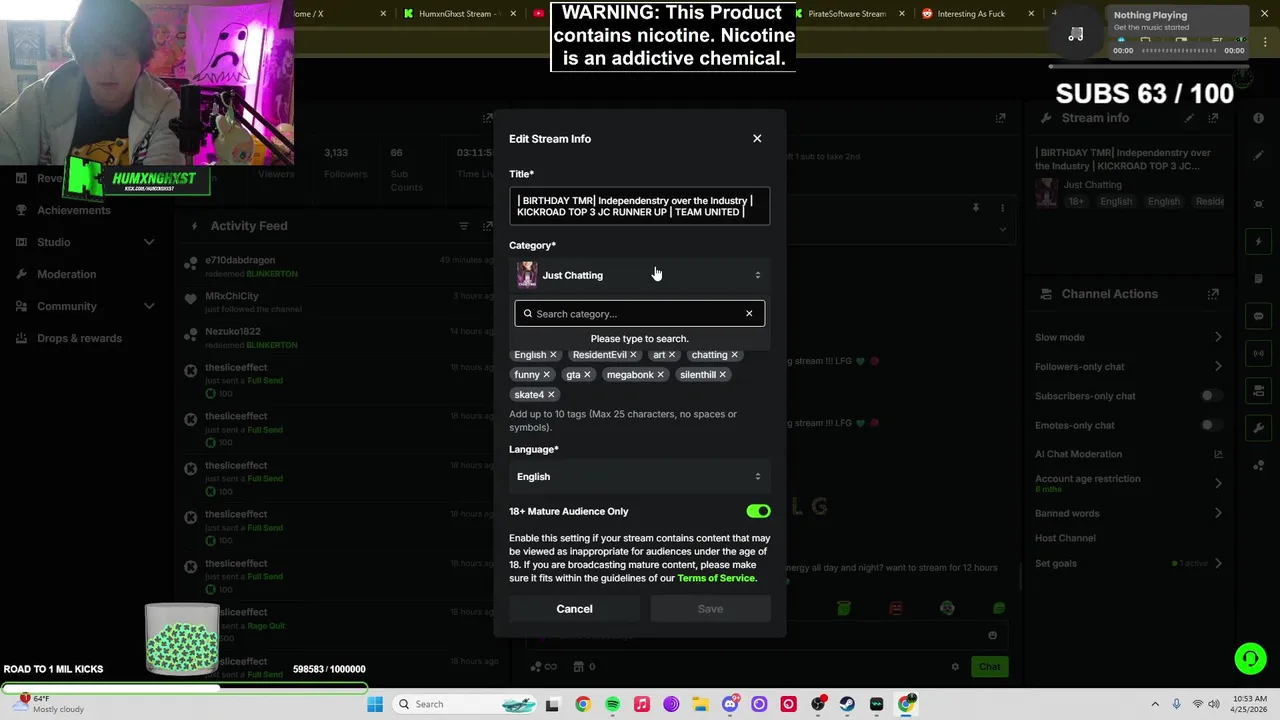The width and height of the screenshot is (1280, 720).
Task: Save the stream info changes
Action: [x=710, y=609]
